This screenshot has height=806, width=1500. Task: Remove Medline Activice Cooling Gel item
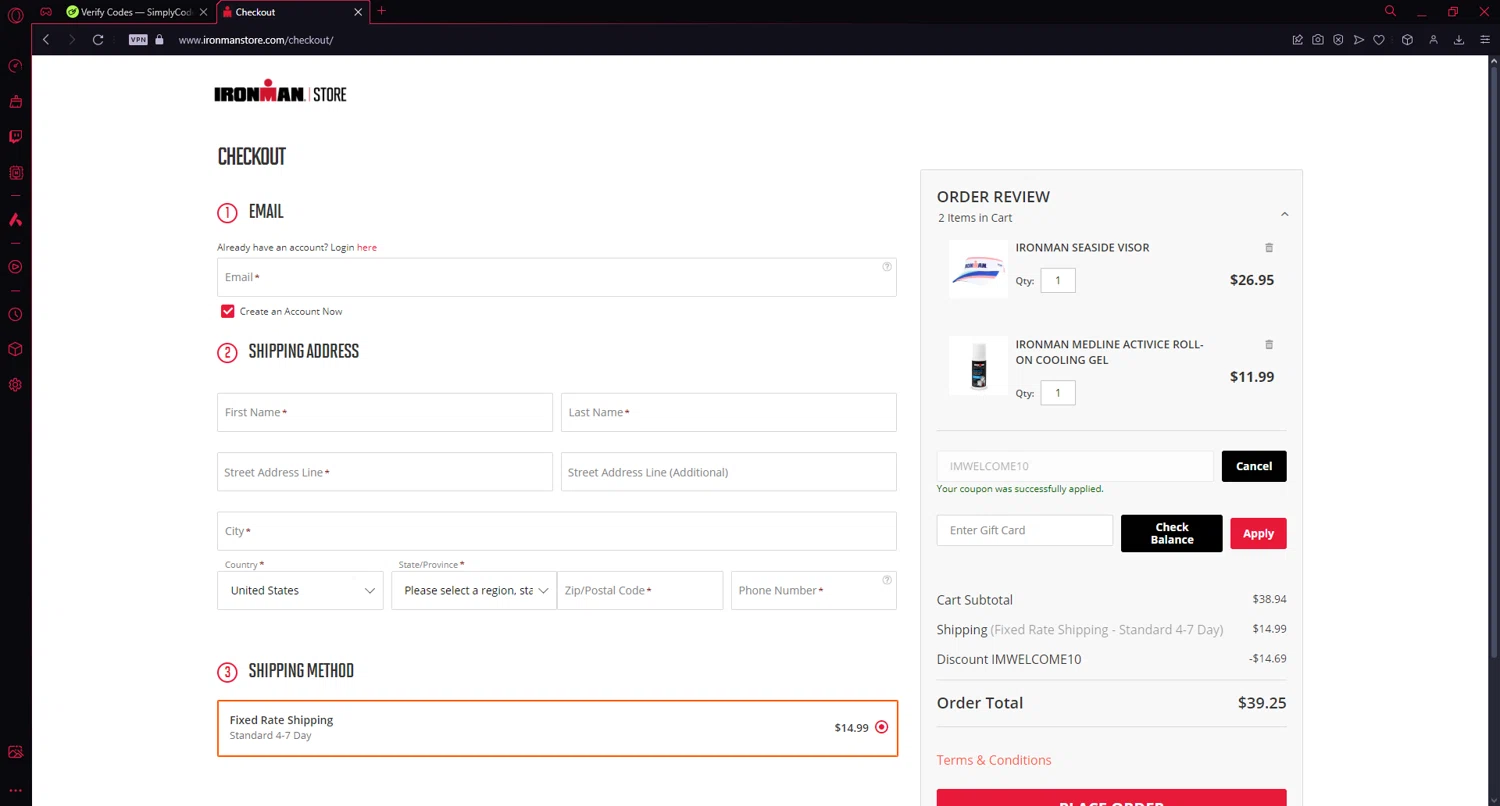(x=1269, y=344)
